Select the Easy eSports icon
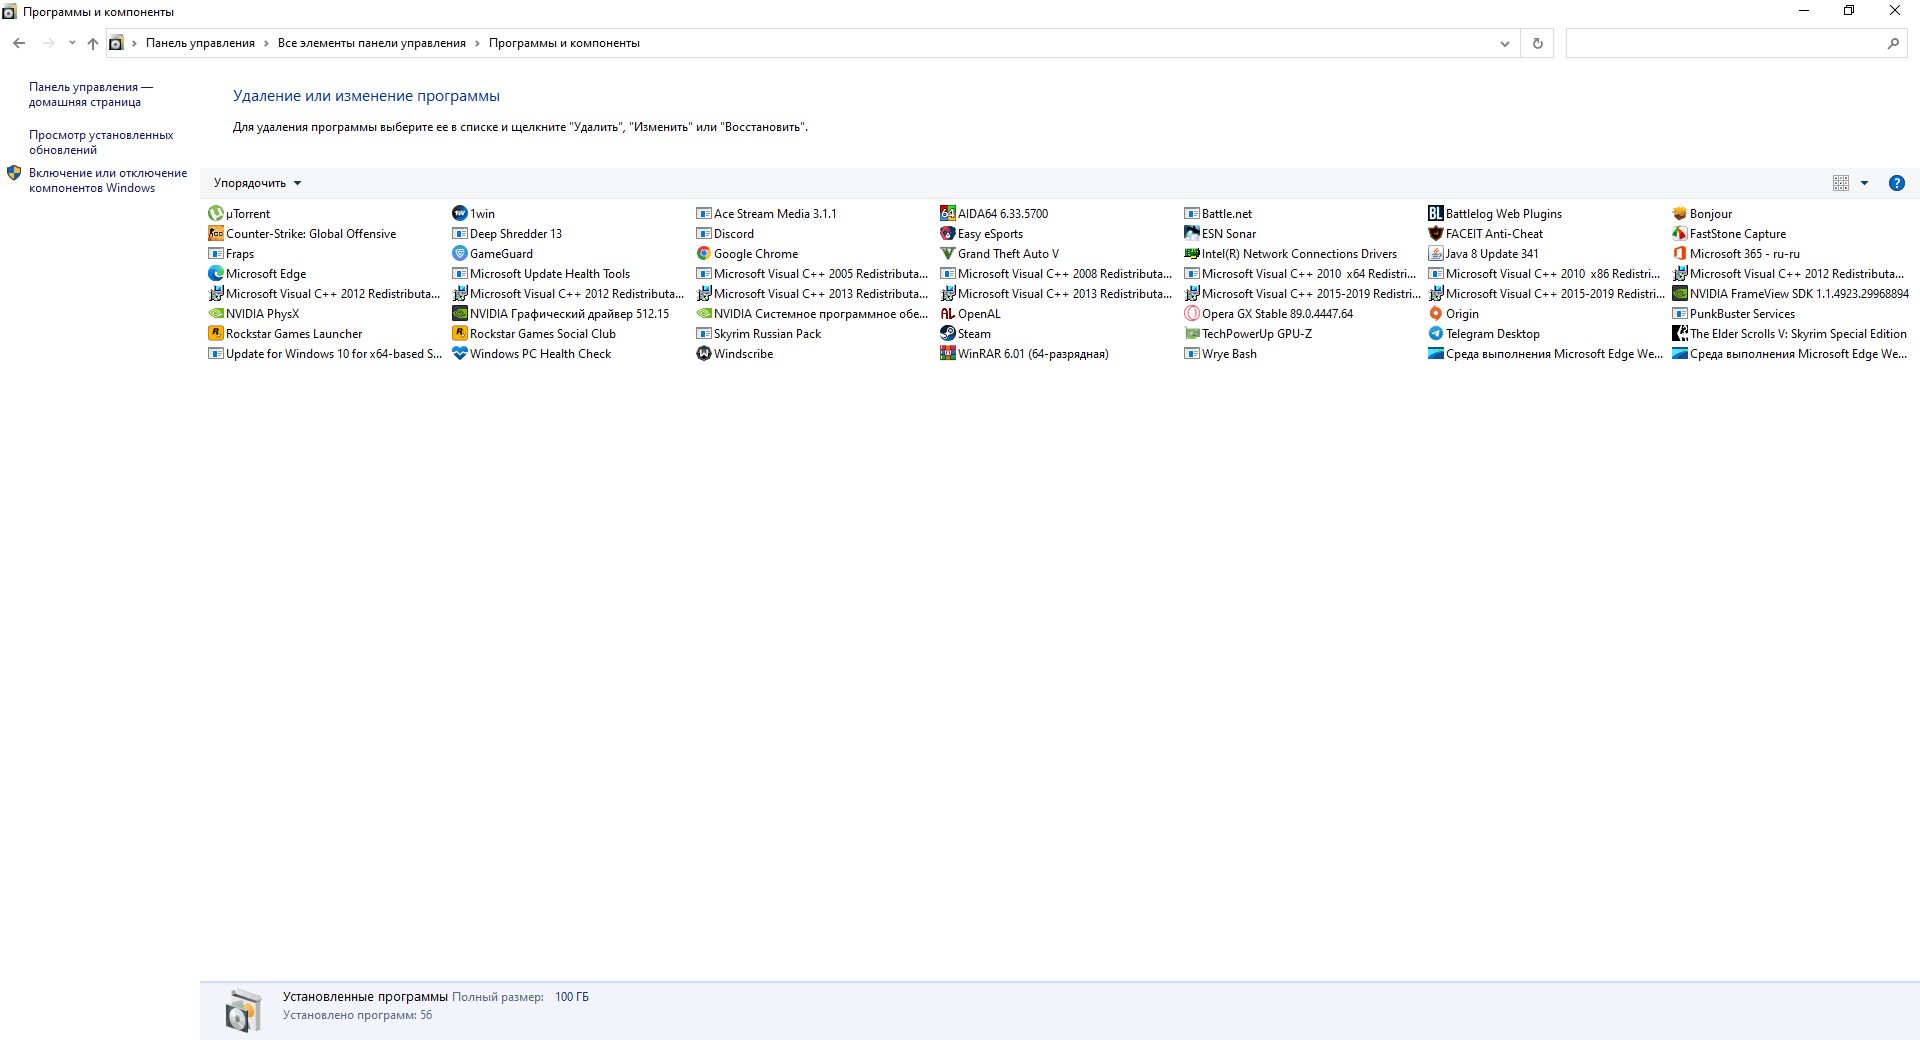Viewport: 1920px width, 1040px height. pyautogui.click(x=947, y=234)
